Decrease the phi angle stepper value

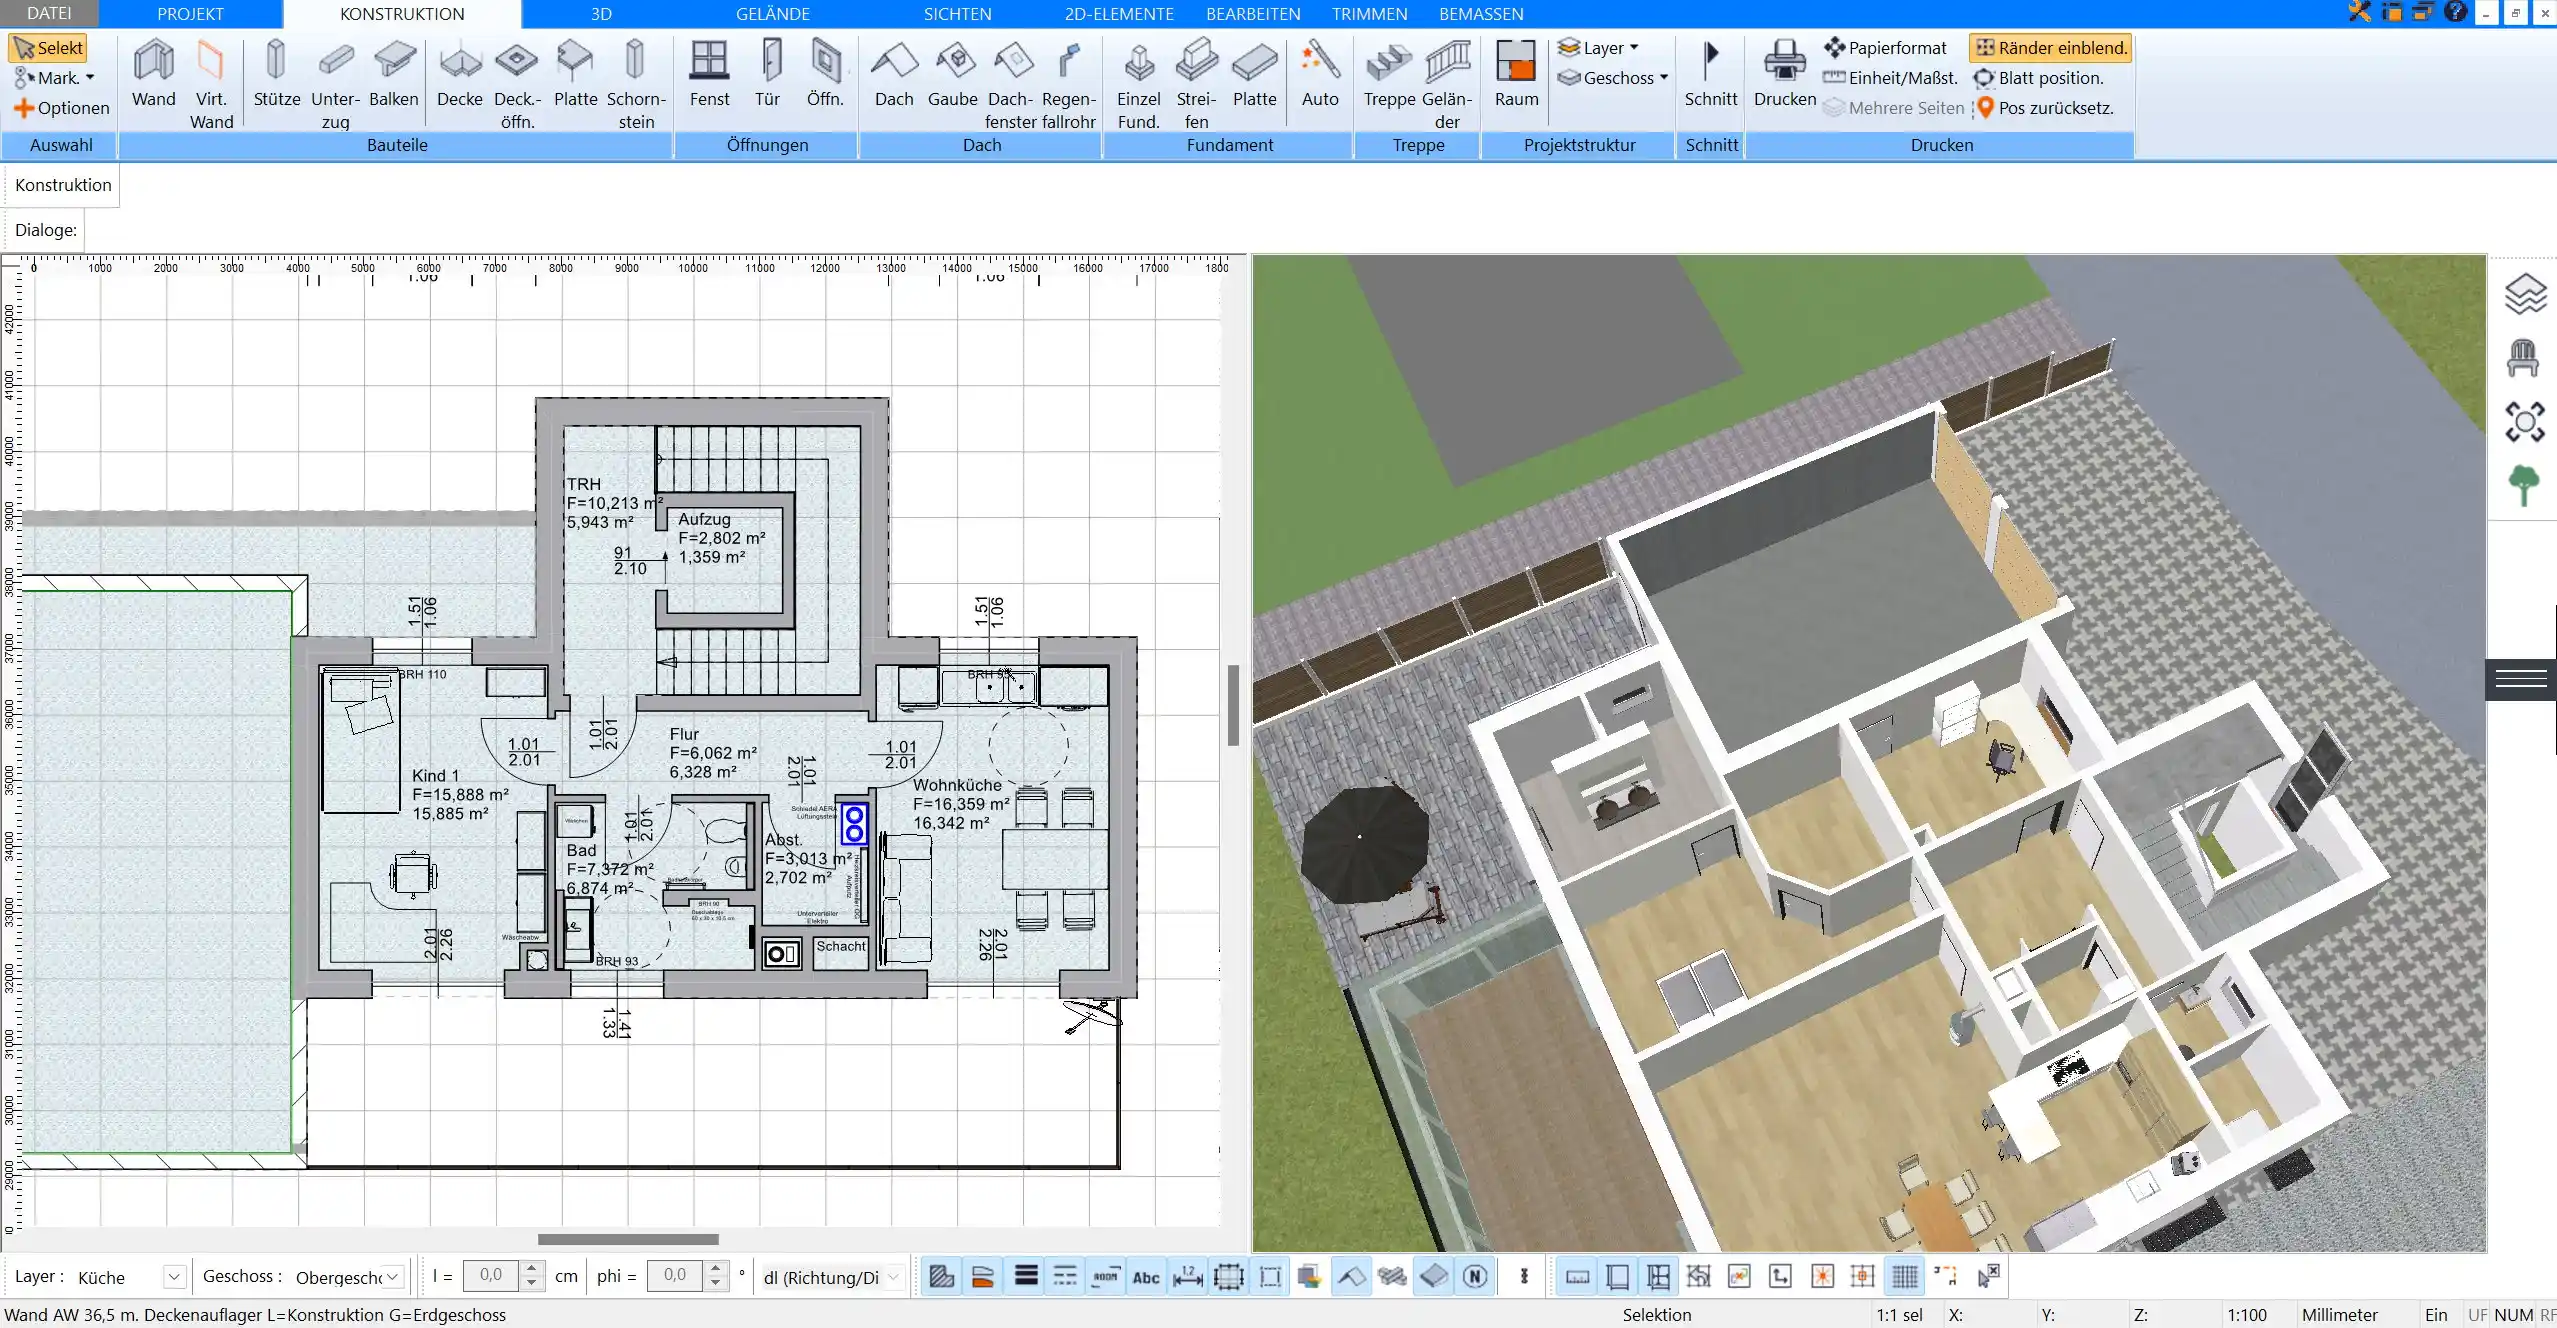(x=715, y=1284)
